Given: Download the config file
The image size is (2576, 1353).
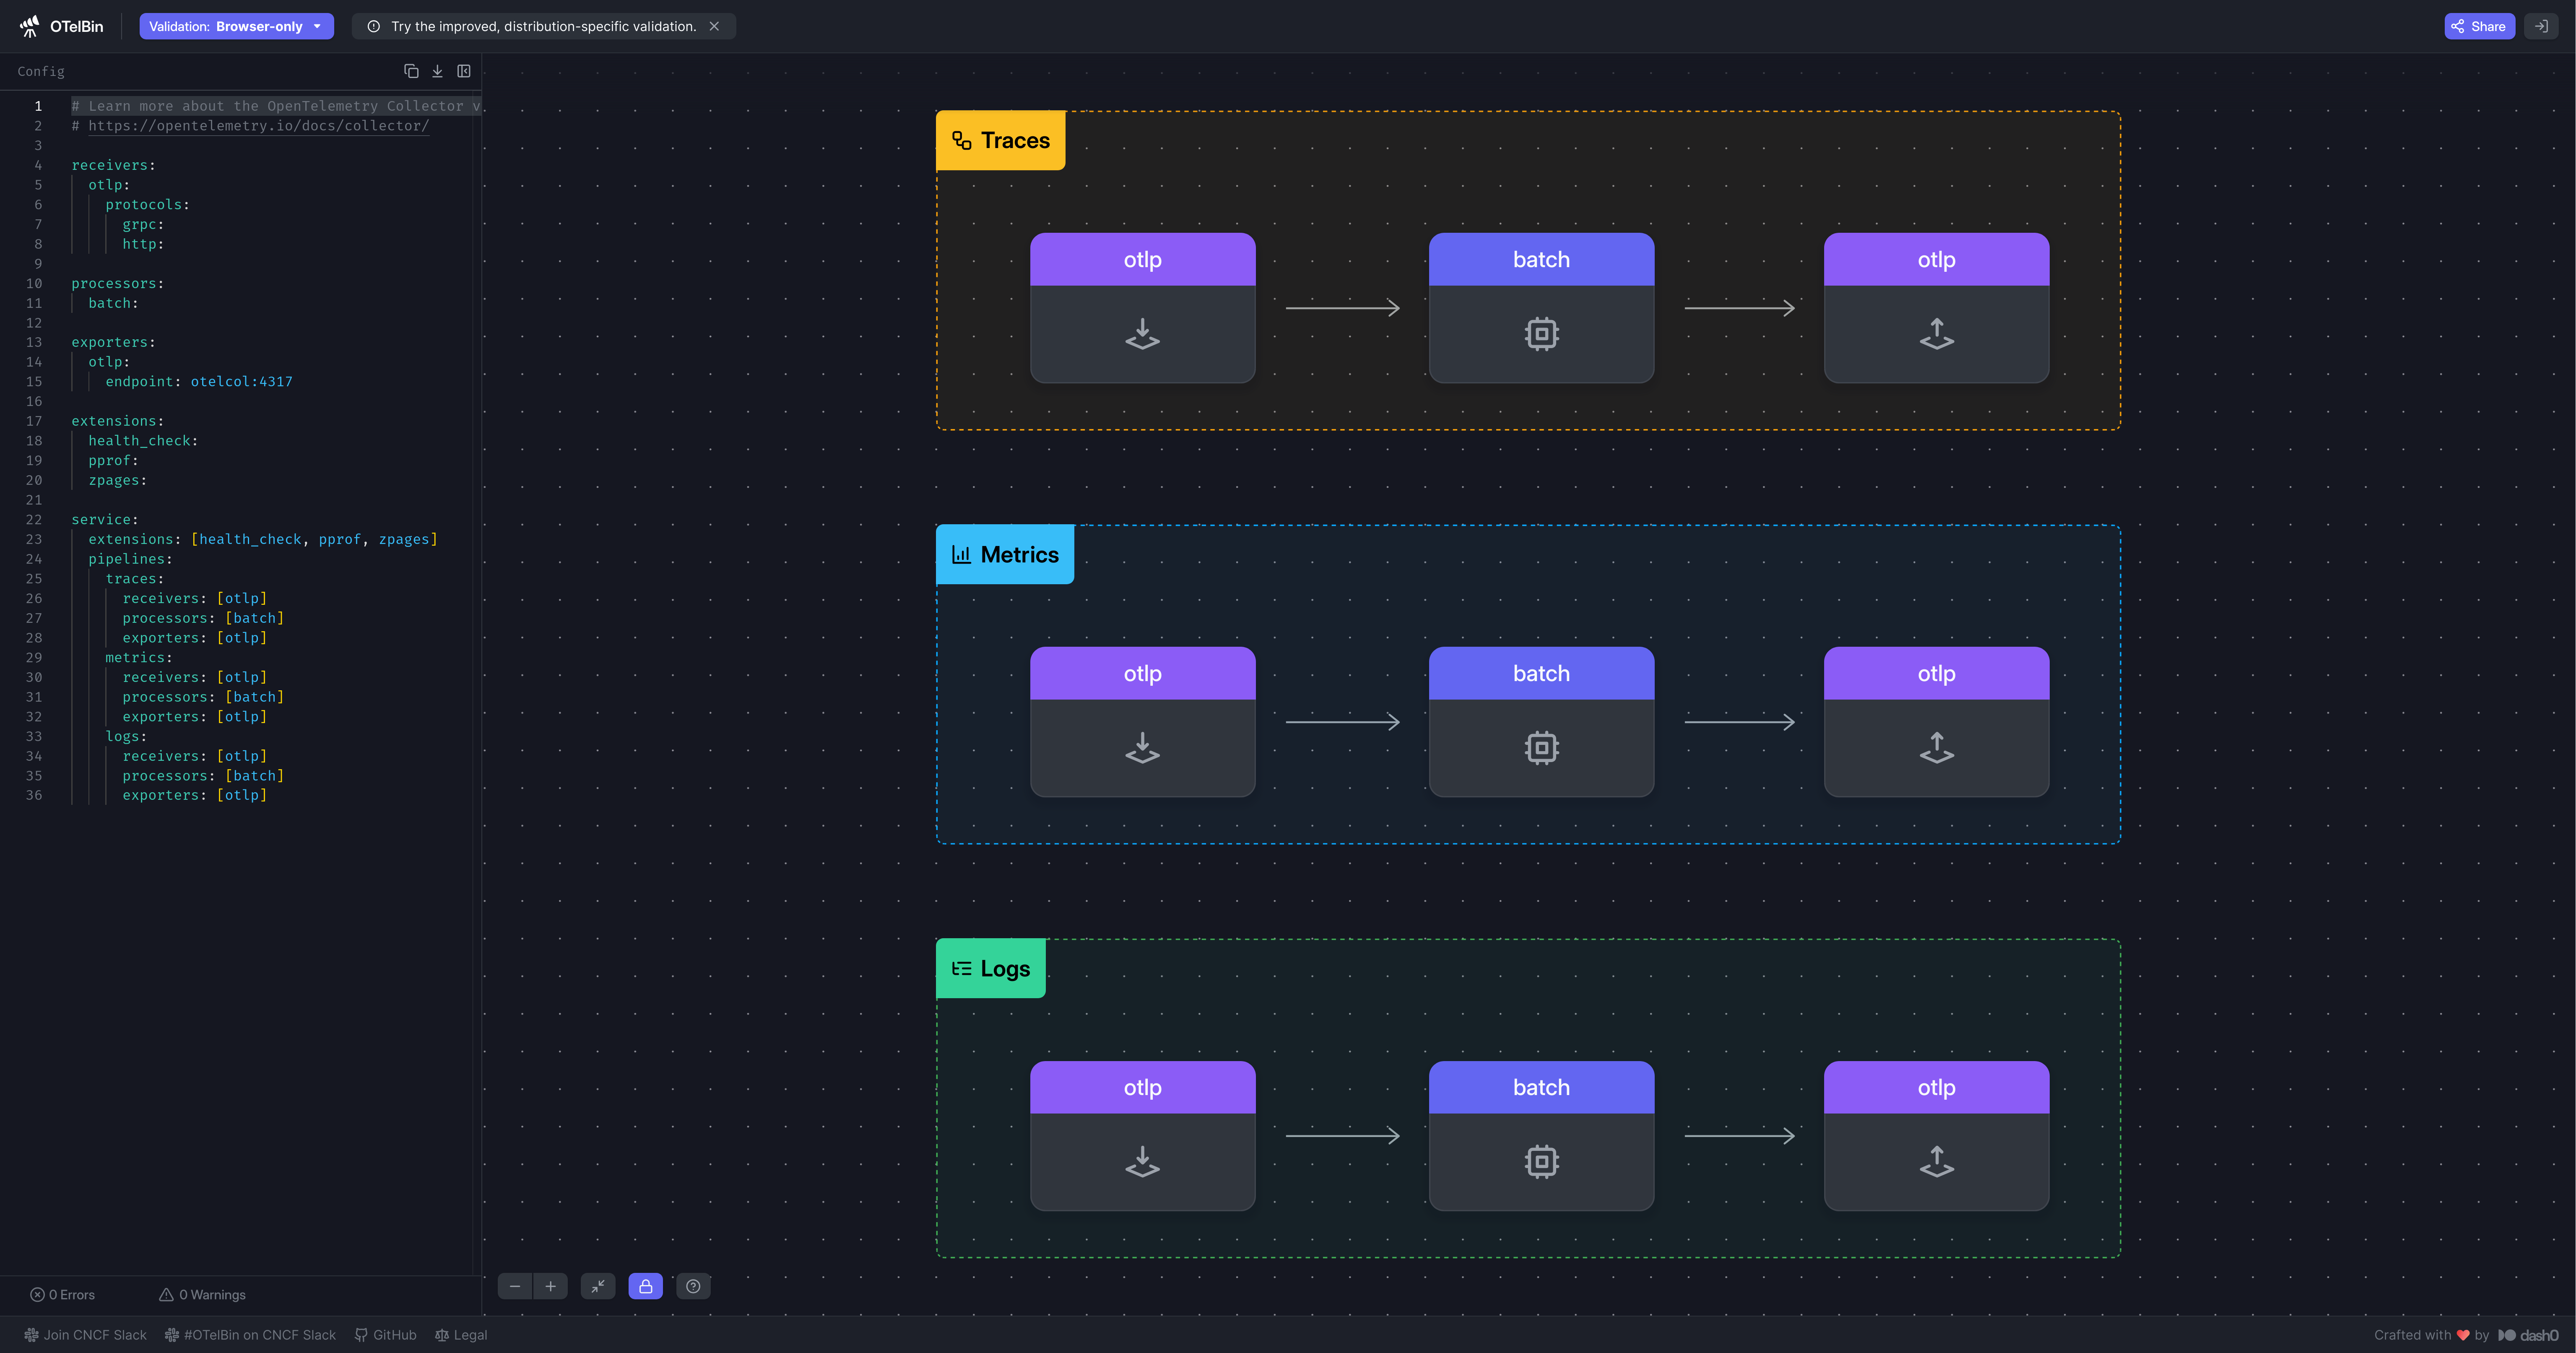Looking at the screenshot, I should click(x=437, y=71).
